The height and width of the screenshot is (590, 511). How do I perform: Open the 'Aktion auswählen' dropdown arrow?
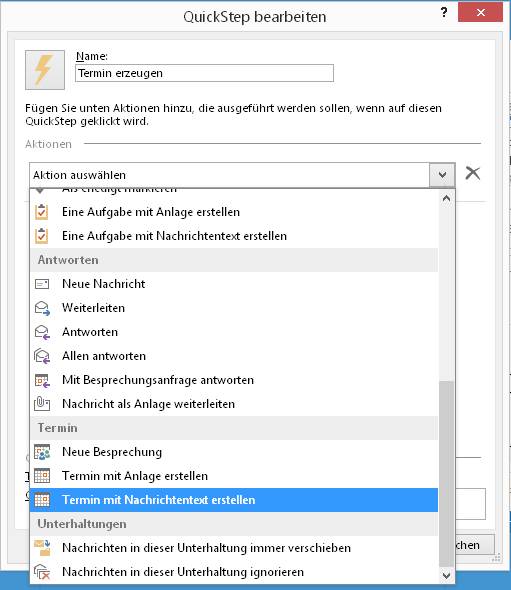[x=442, y=175]
